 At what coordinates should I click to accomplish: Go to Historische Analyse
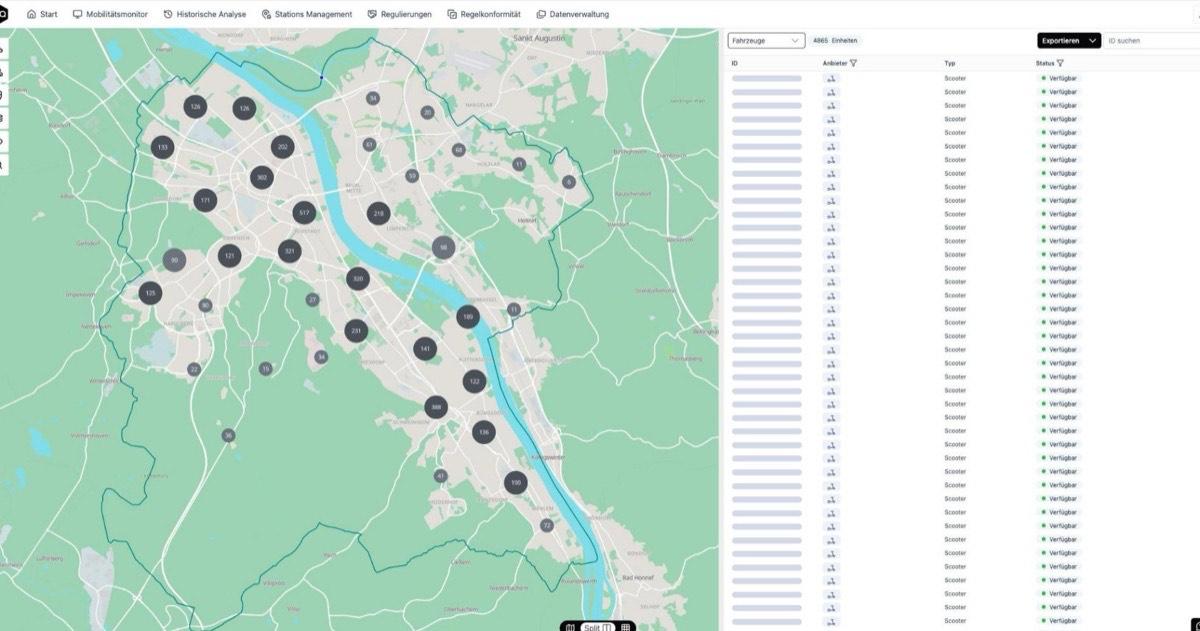click(204, 14)
